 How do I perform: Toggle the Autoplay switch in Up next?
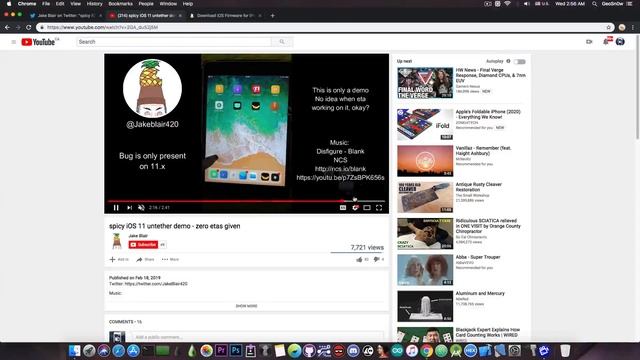coord(520,62)
